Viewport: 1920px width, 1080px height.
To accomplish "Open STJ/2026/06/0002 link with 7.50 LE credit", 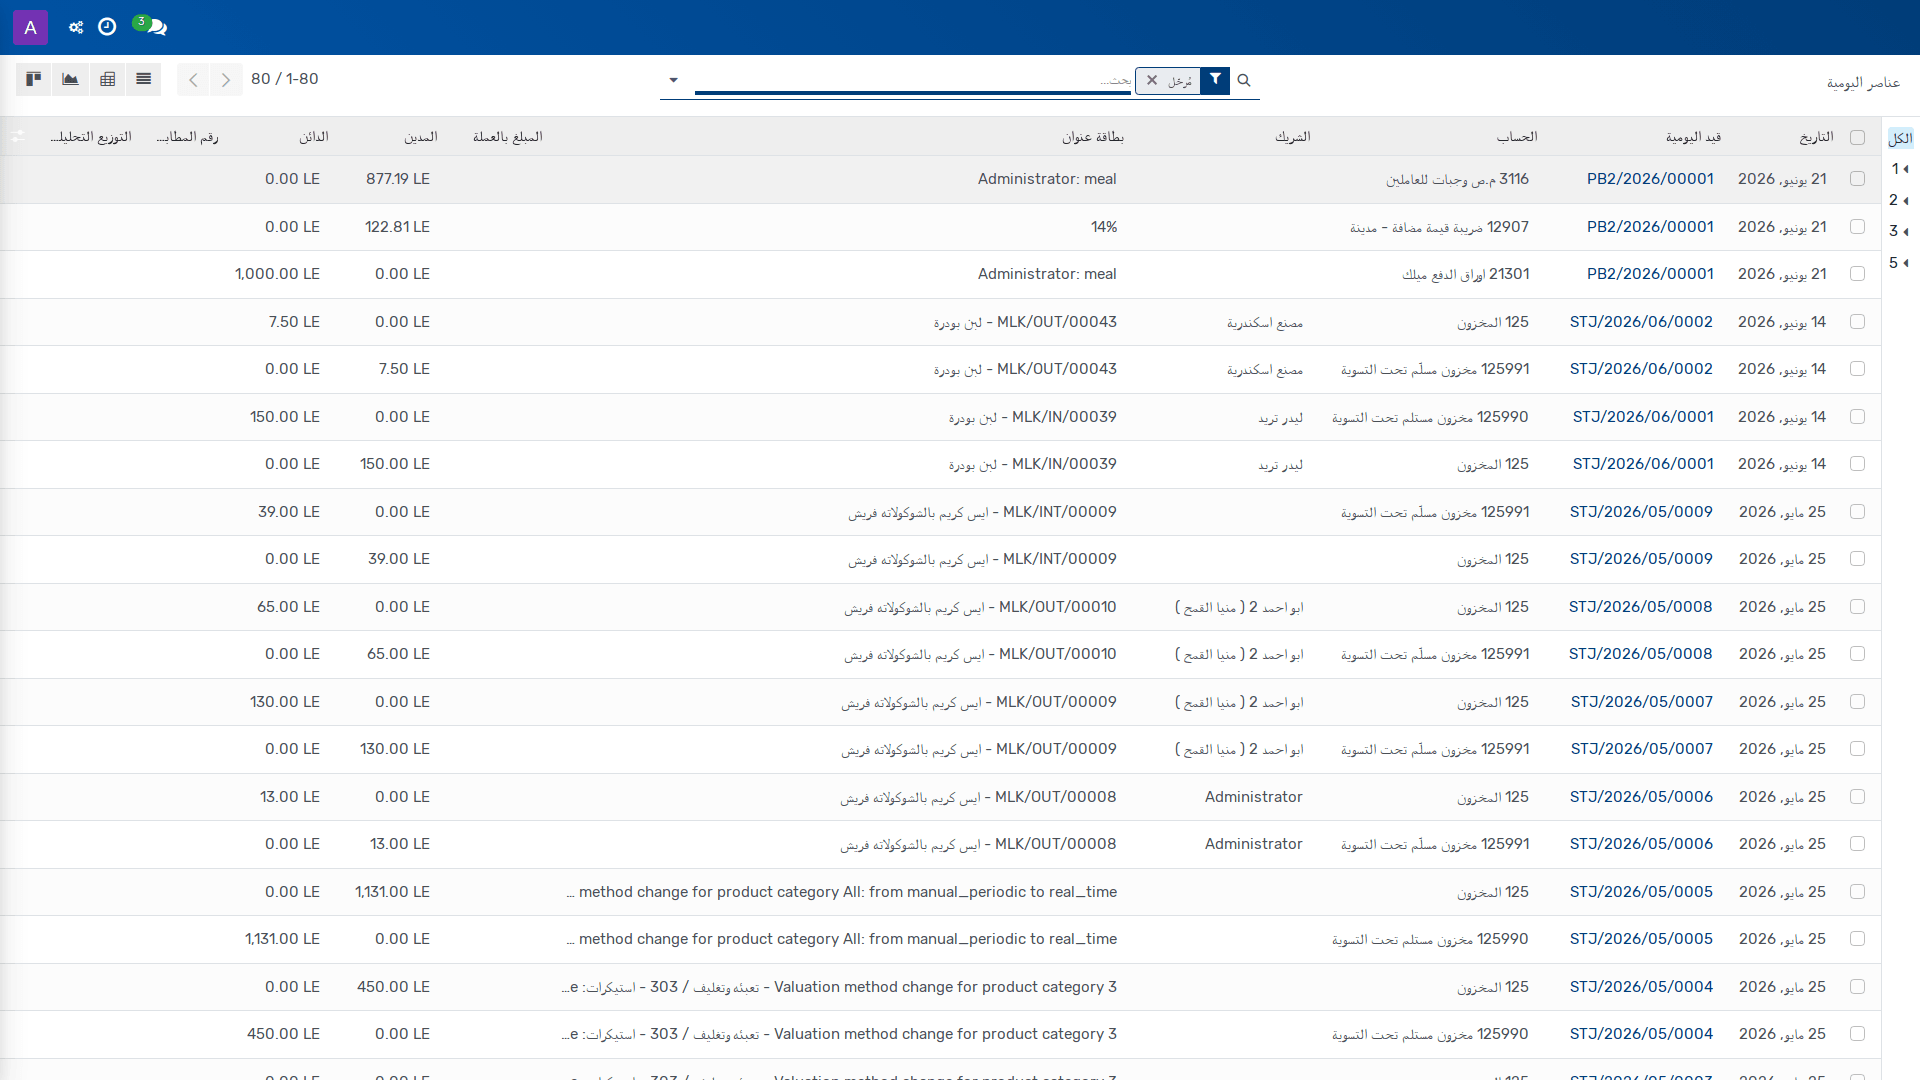I will (1641, 322).
